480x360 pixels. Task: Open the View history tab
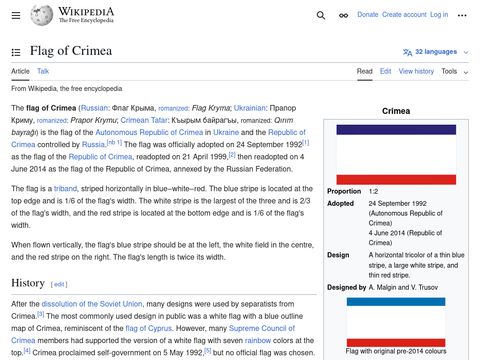point(416,71)
